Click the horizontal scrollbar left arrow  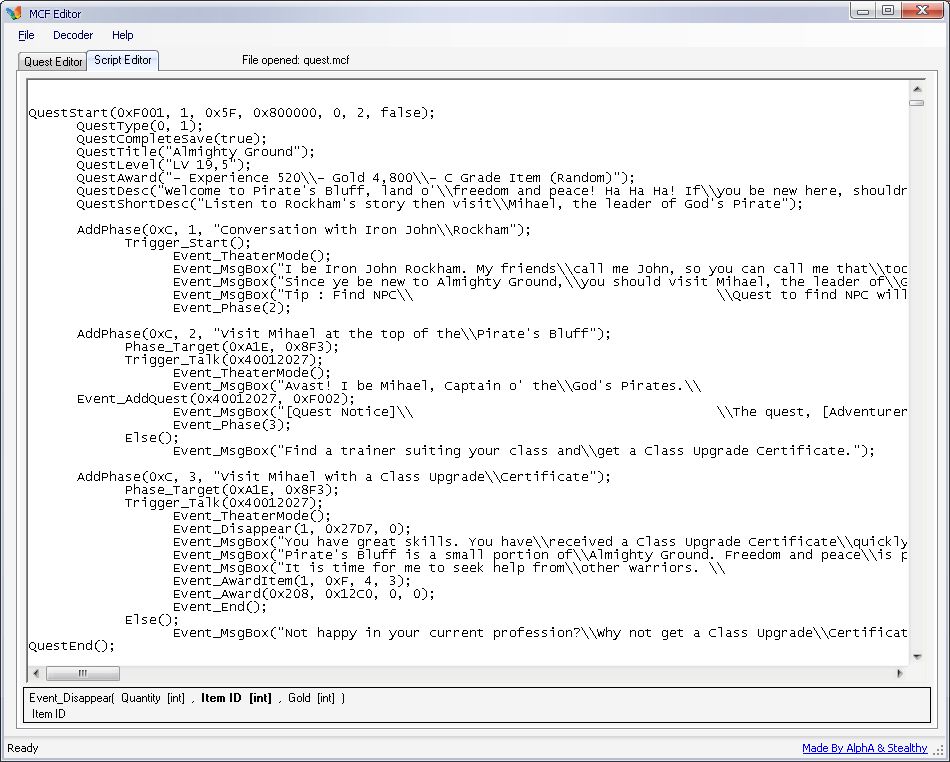36,673
